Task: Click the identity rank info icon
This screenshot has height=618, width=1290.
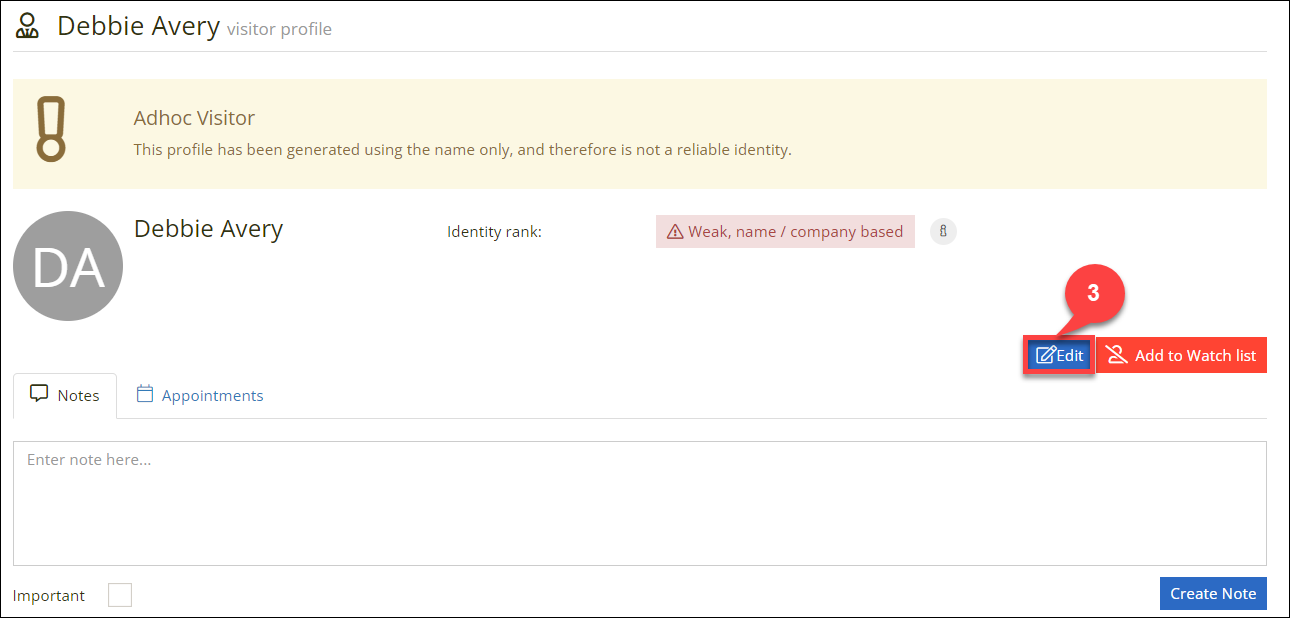Action: pyautogui.click(x=943, y=232)
